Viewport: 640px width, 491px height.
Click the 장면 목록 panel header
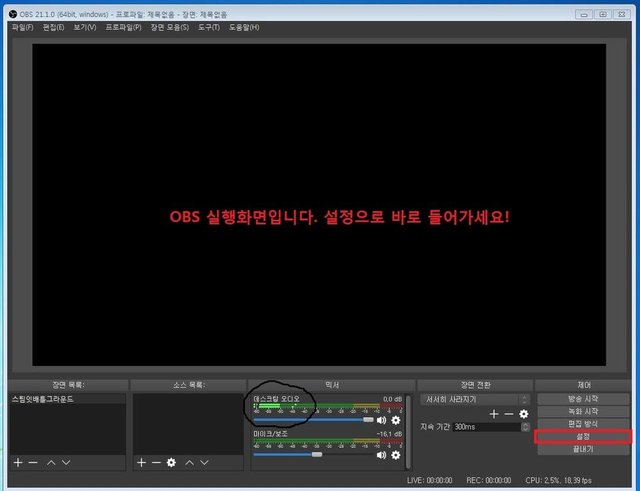[x=68, y=385]
